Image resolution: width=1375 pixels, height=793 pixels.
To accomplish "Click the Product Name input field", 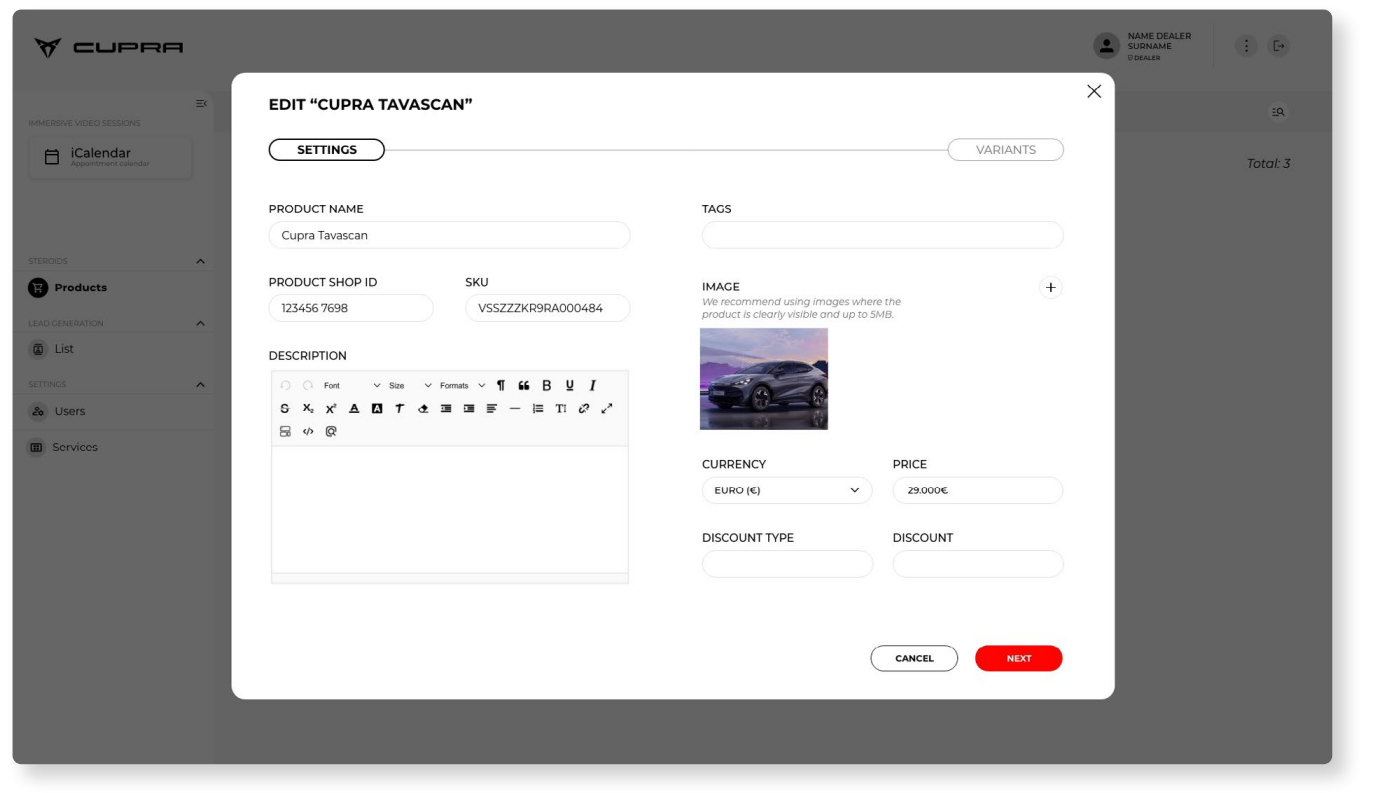I will [x=449, y=236].
